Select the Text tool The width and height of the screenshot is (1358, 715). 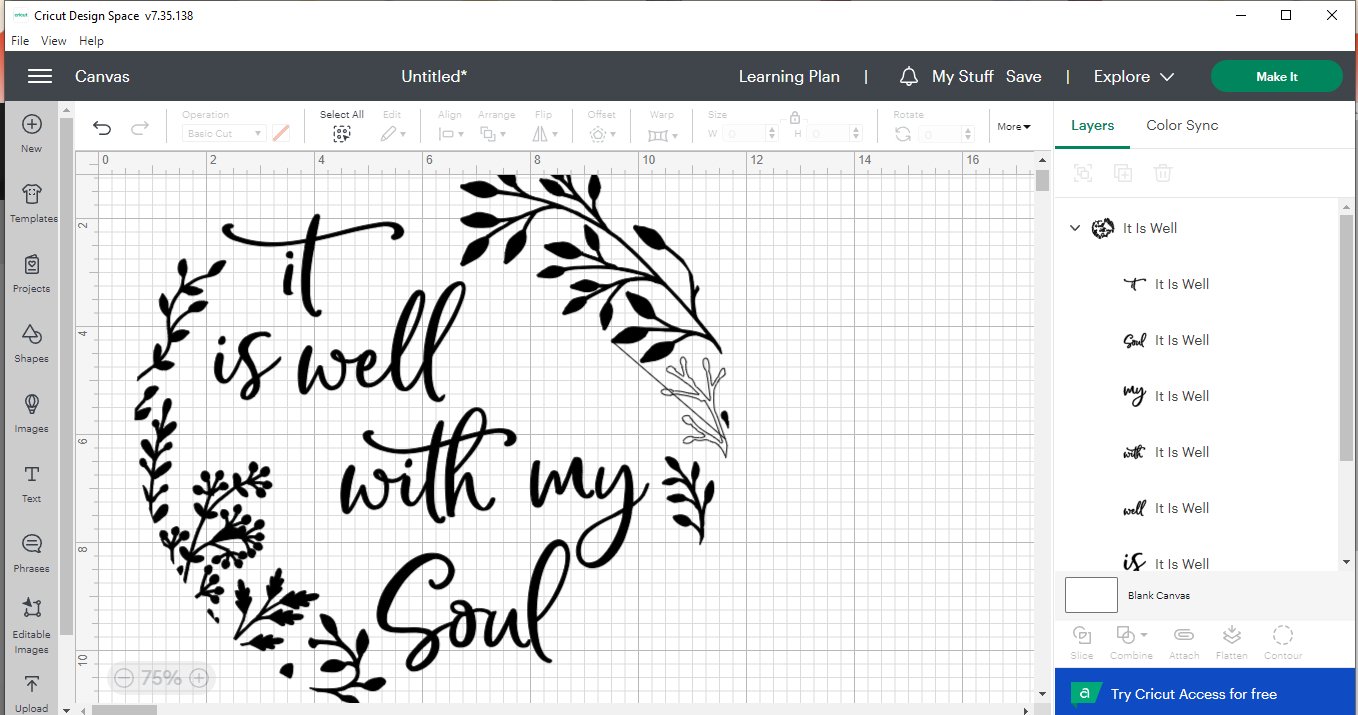[31, 482]
